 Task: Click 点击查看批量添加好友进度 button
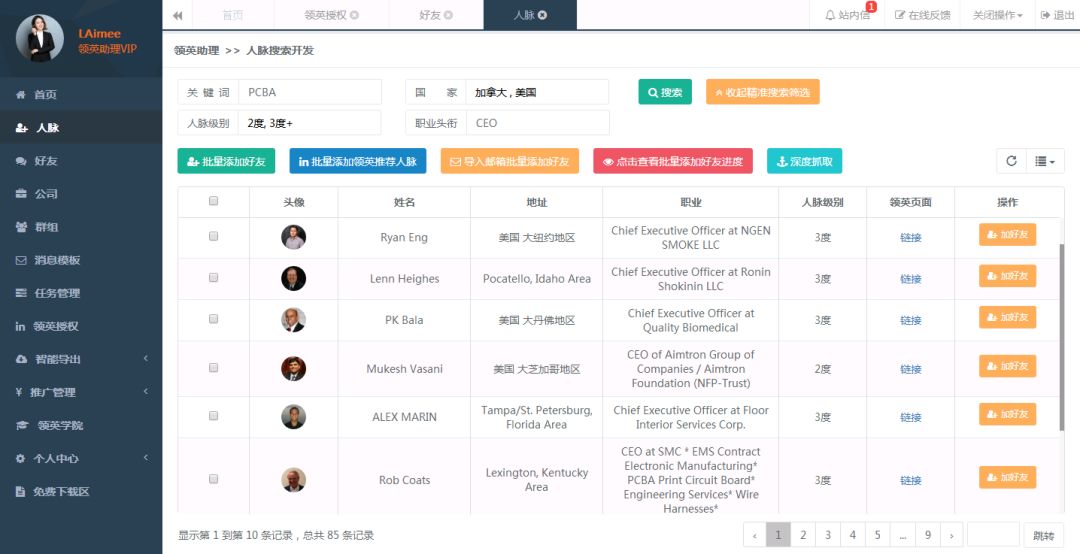coord(673,161)
